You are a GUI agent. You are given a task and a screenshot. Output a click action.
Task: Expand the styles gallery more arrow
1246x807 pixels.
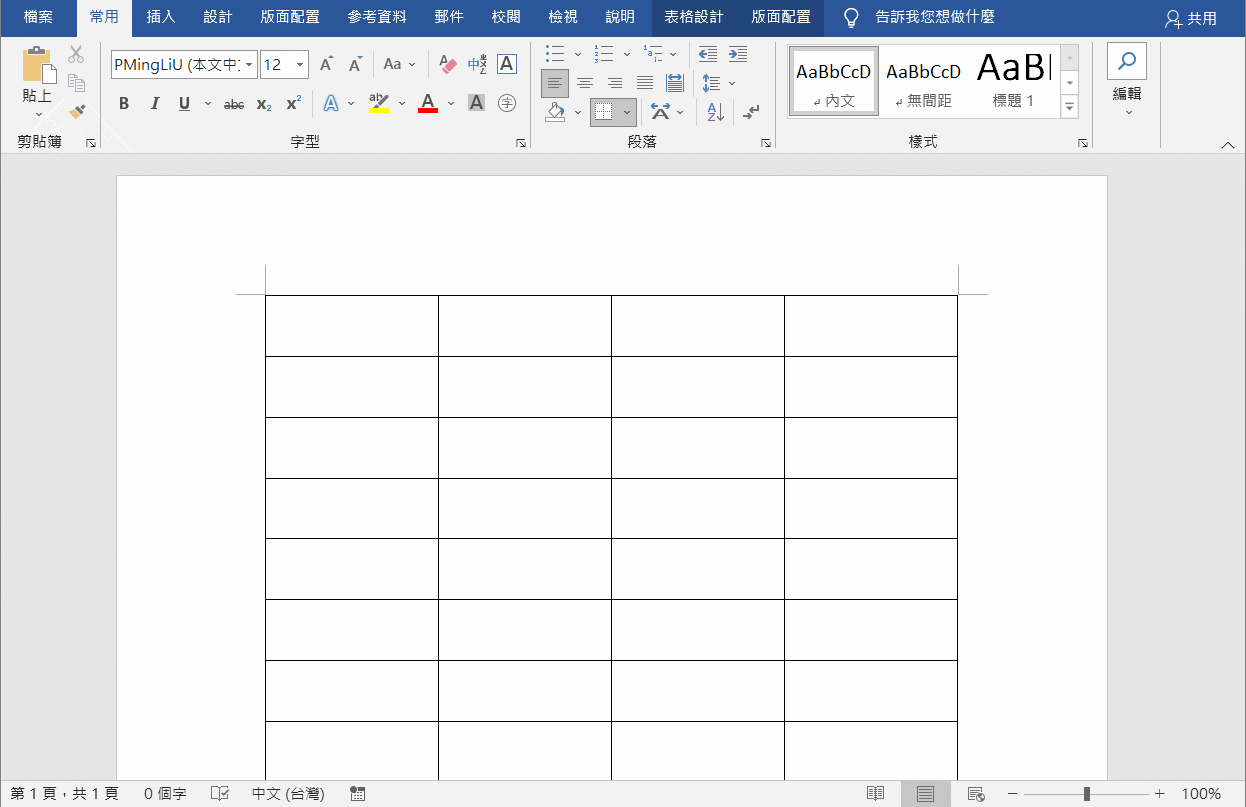(1070, 106)
